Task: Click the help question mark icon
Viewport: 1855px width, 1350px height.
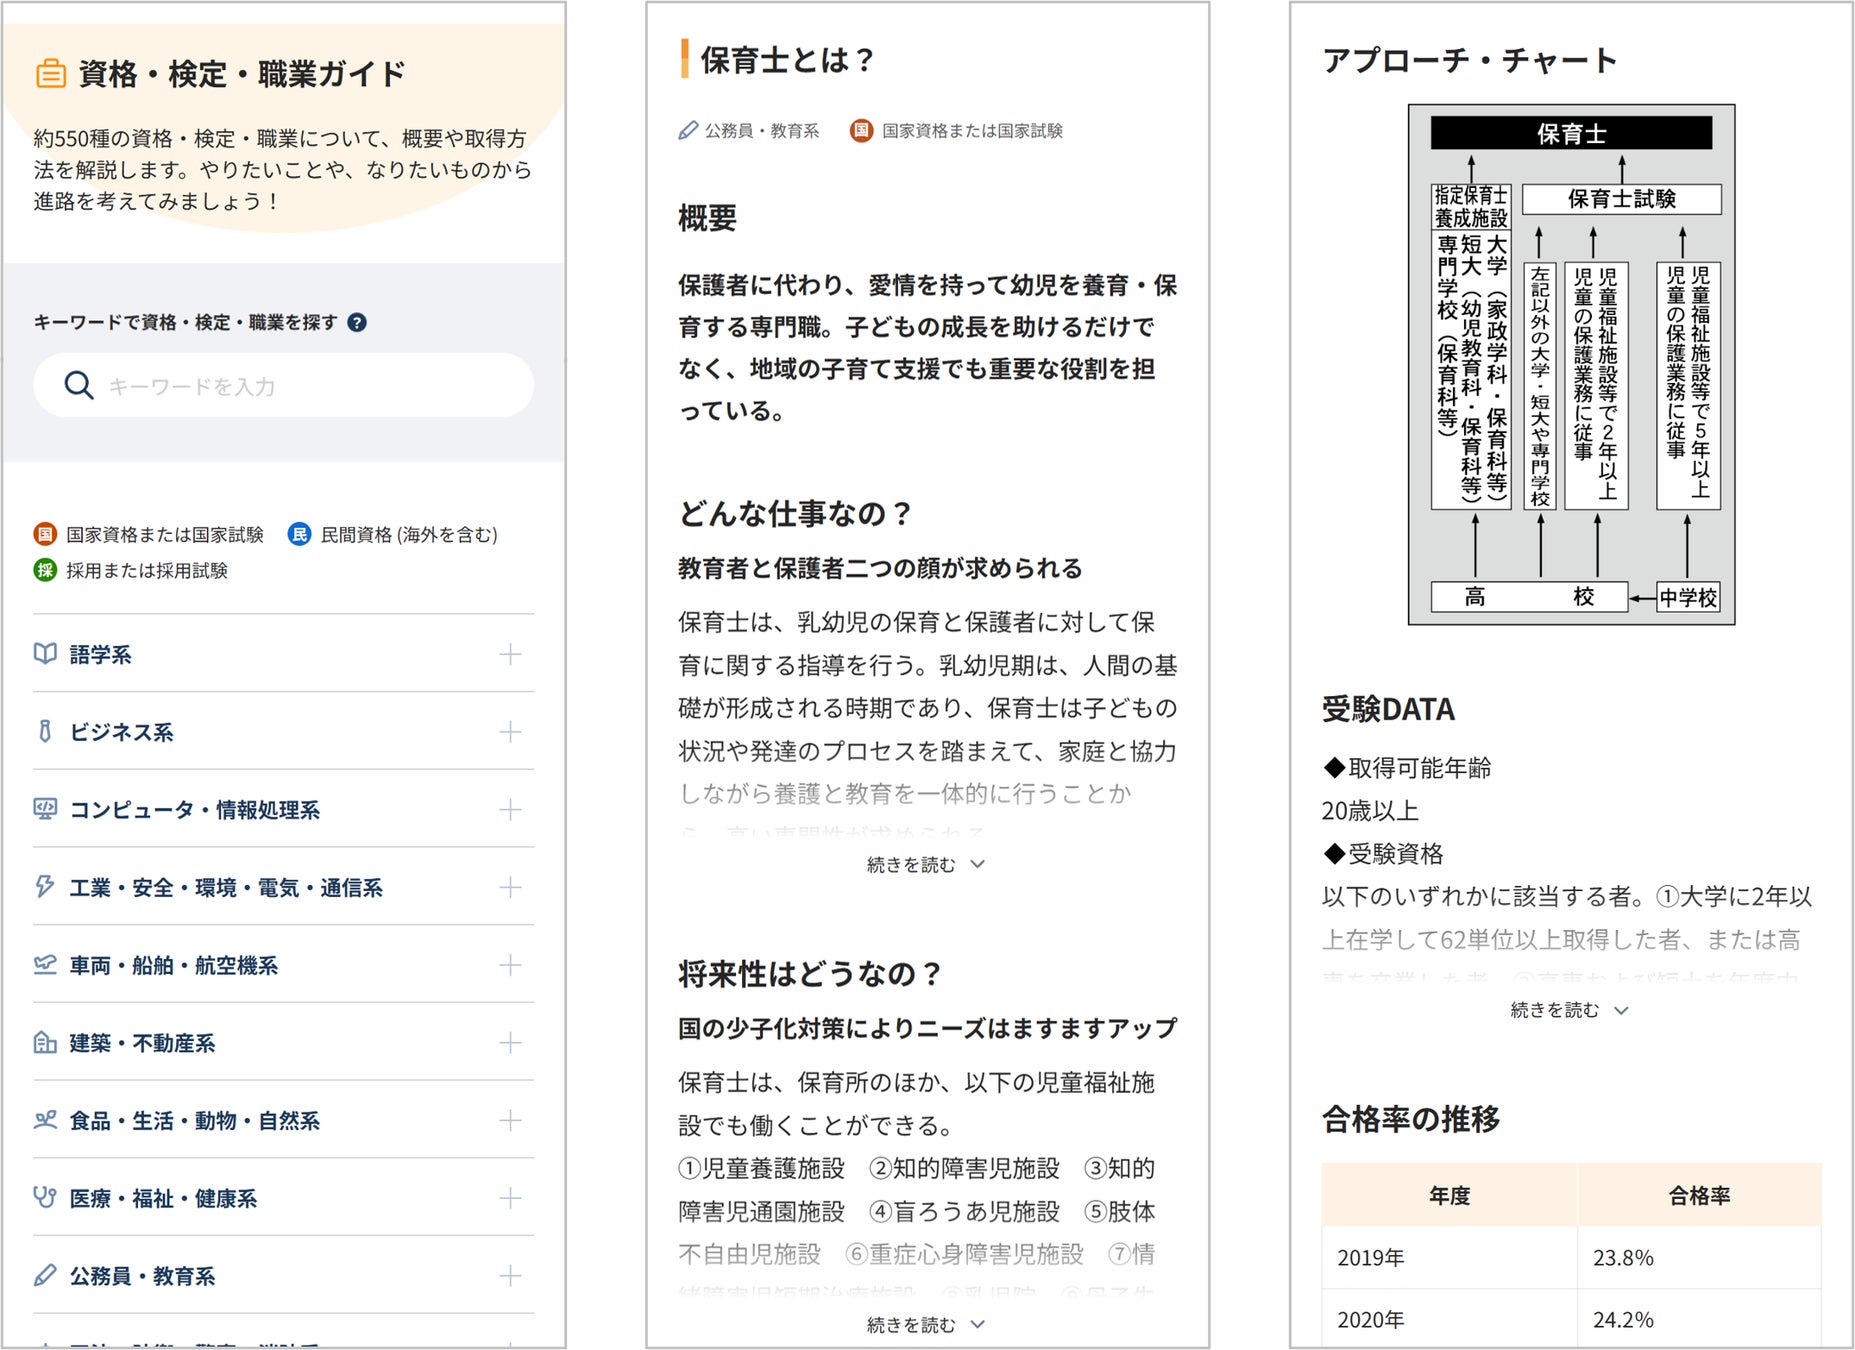Action: pyautogui.click(x=357, y=322)
